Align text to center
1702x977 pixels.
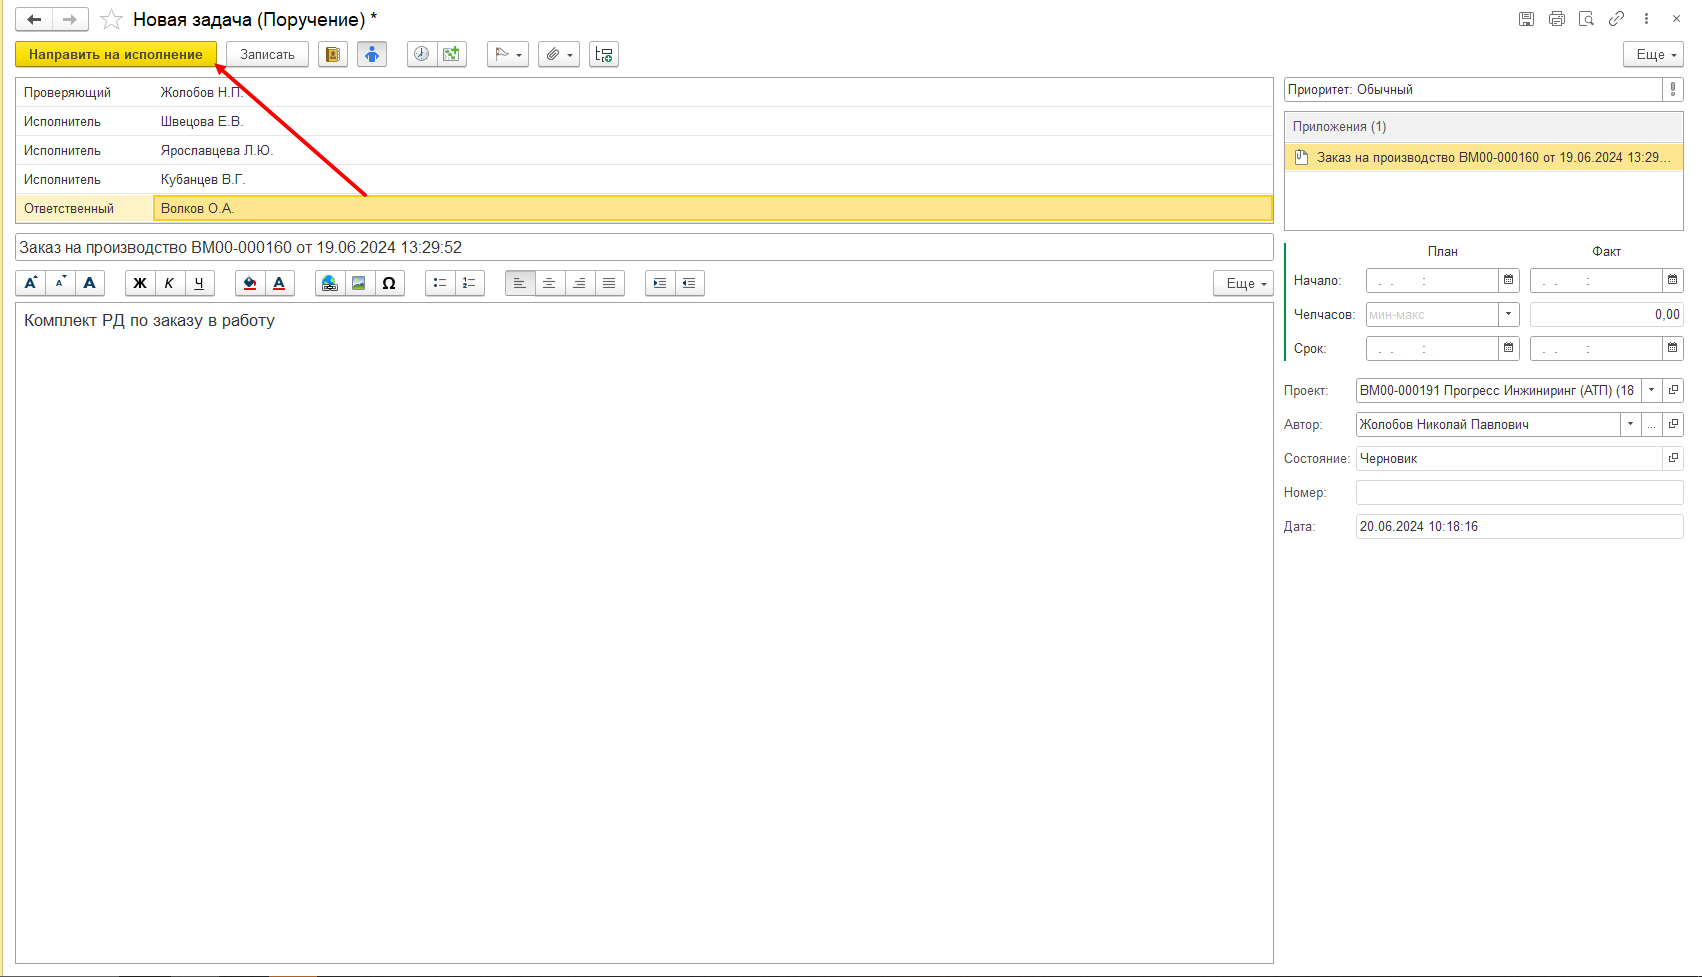click(549, 283)
